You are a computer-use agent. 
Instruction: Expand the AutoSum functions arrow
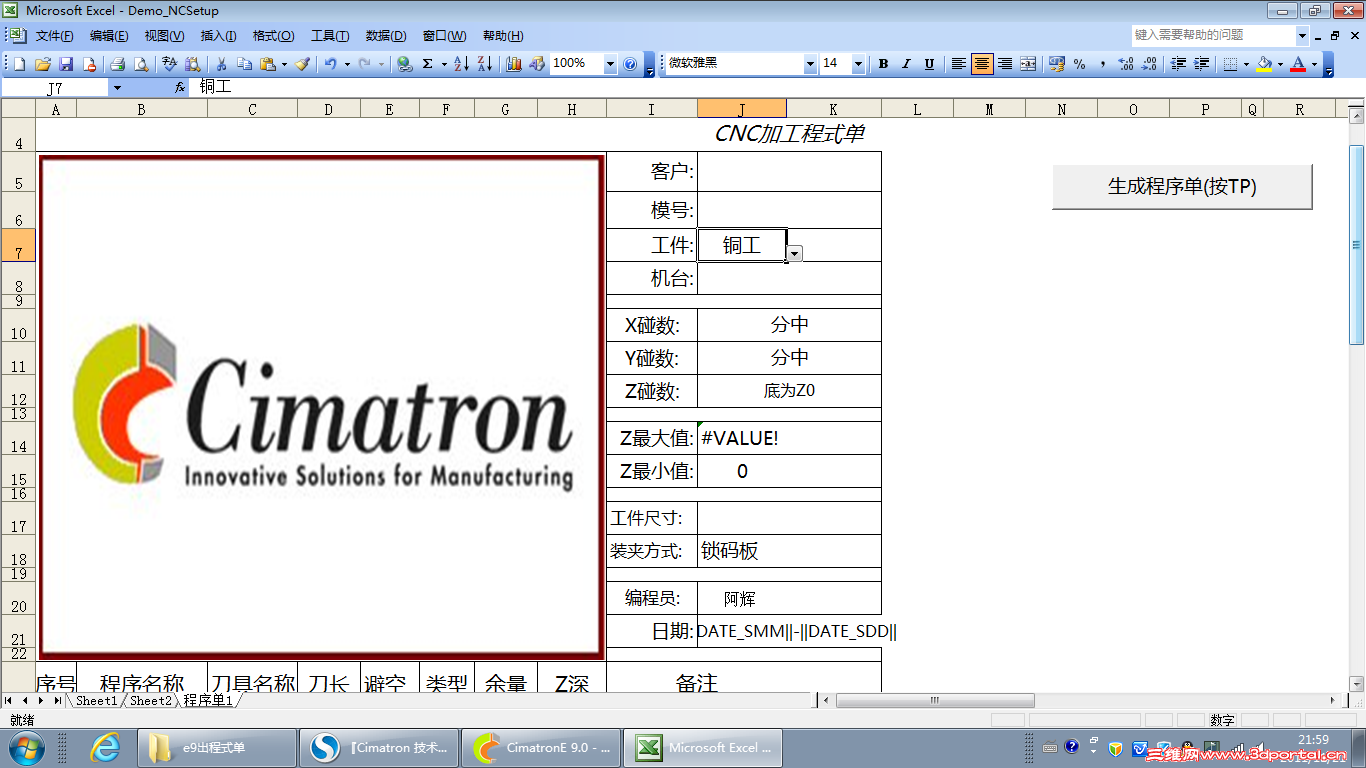(x=443, y=64)
